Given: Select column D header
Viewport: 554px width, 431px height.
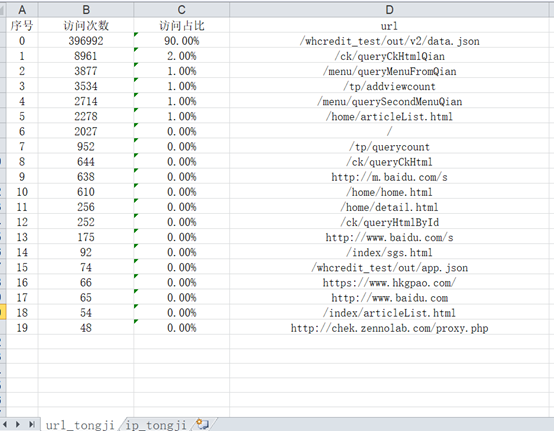Looking at the screenshot, I should coord(389,10).
